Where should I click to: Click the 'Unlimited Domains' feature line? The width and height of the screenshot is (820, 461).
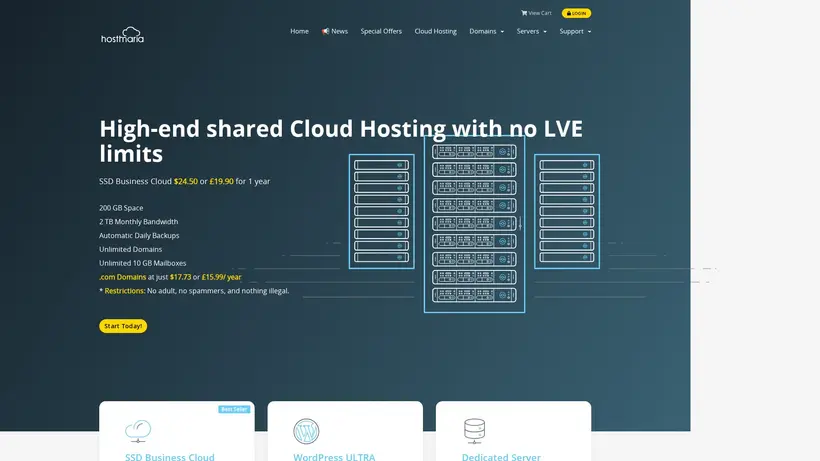point(130,249)
